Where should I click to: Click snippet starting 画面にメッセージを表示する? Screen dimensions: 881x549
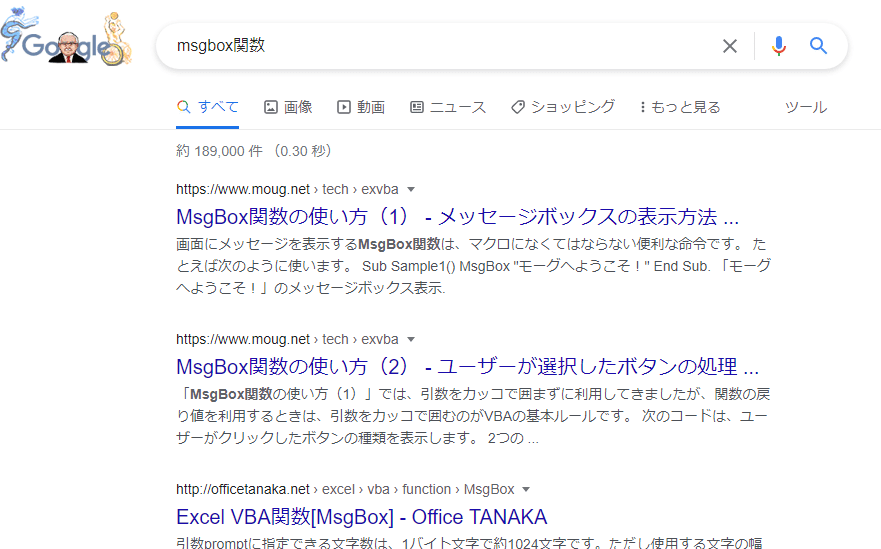point(473,266)
